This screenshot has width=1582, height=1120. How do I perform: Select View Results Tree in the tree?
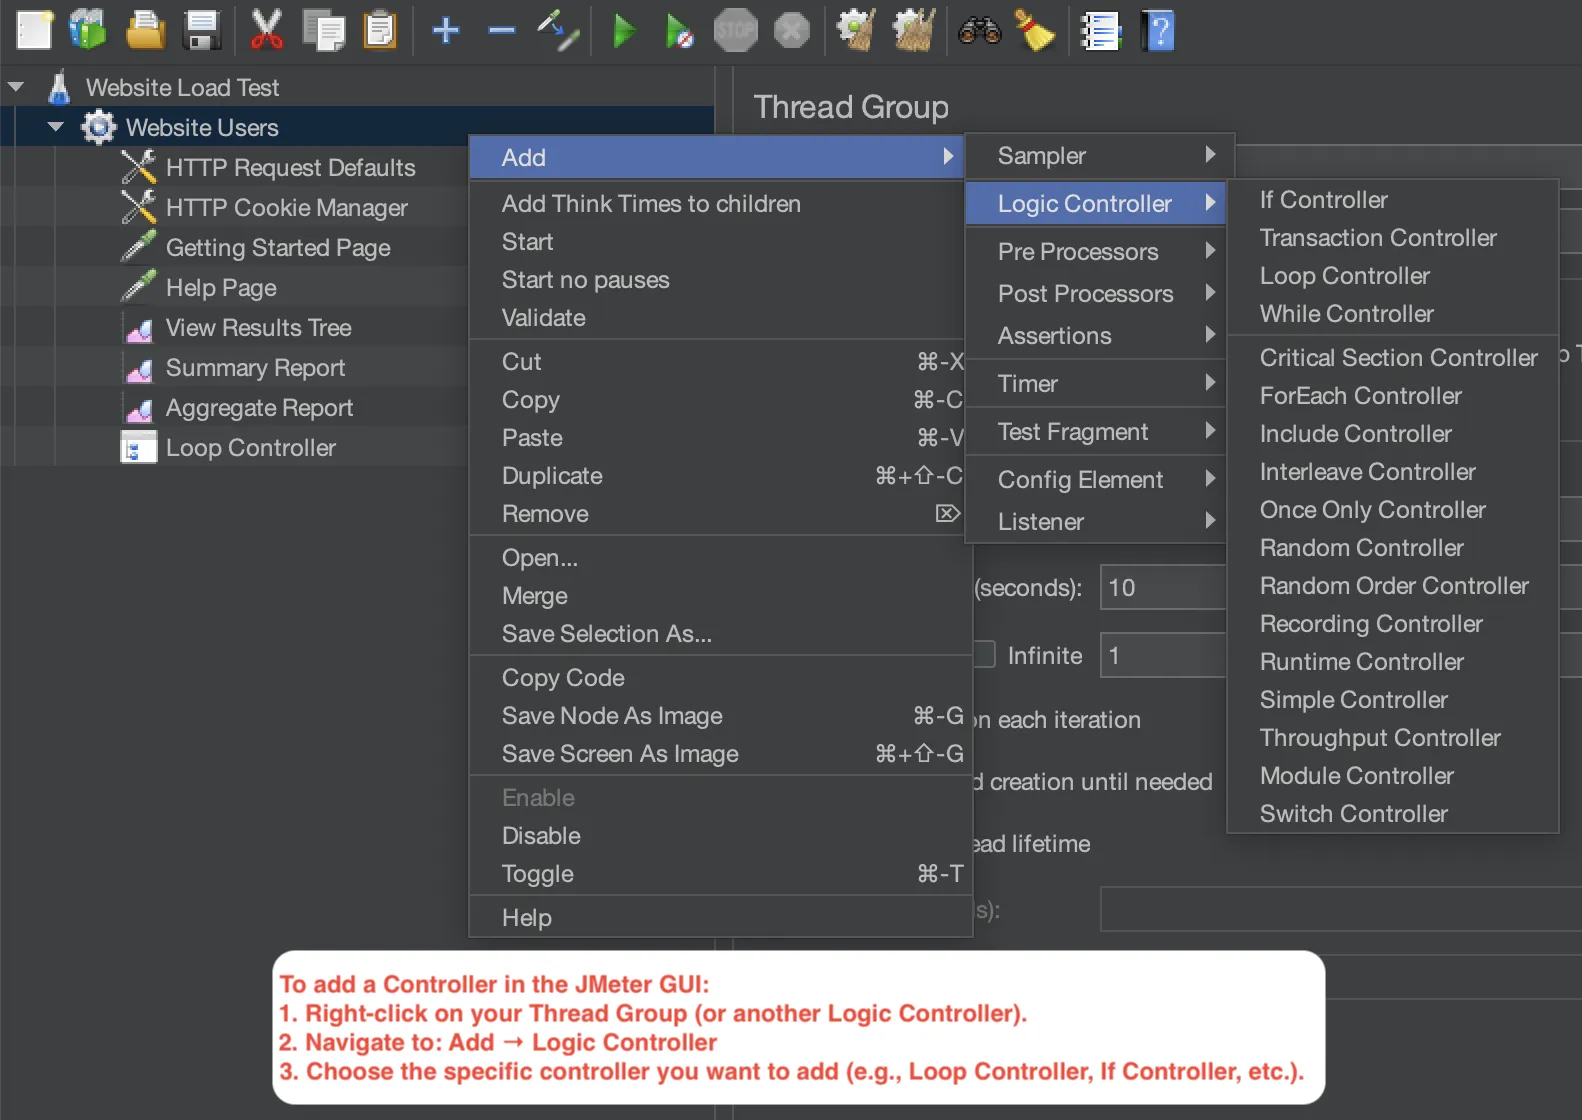pyautogui.click(x=258, y=328)
